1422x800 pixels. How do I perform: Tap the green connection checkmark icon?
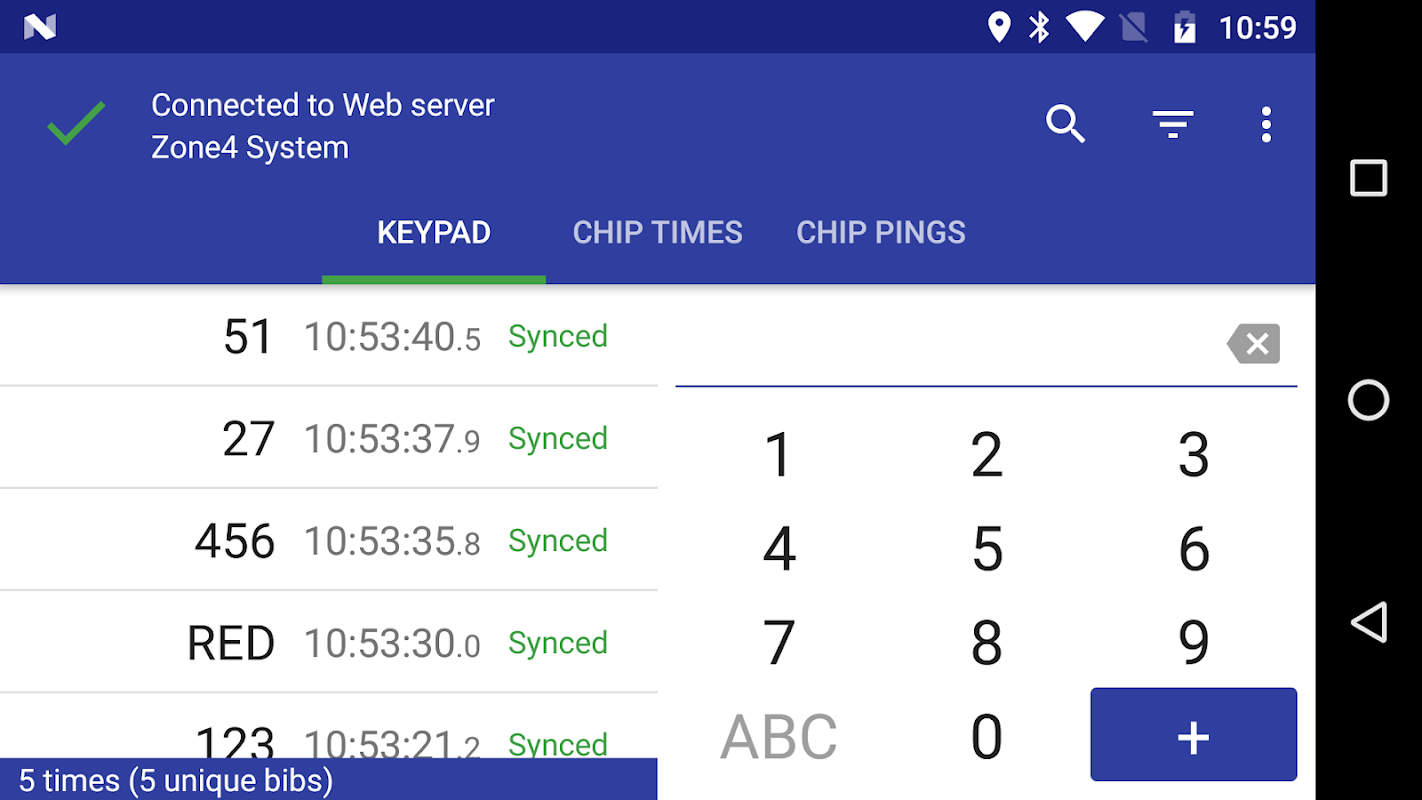pyautogui.click(x=76, y=124)
